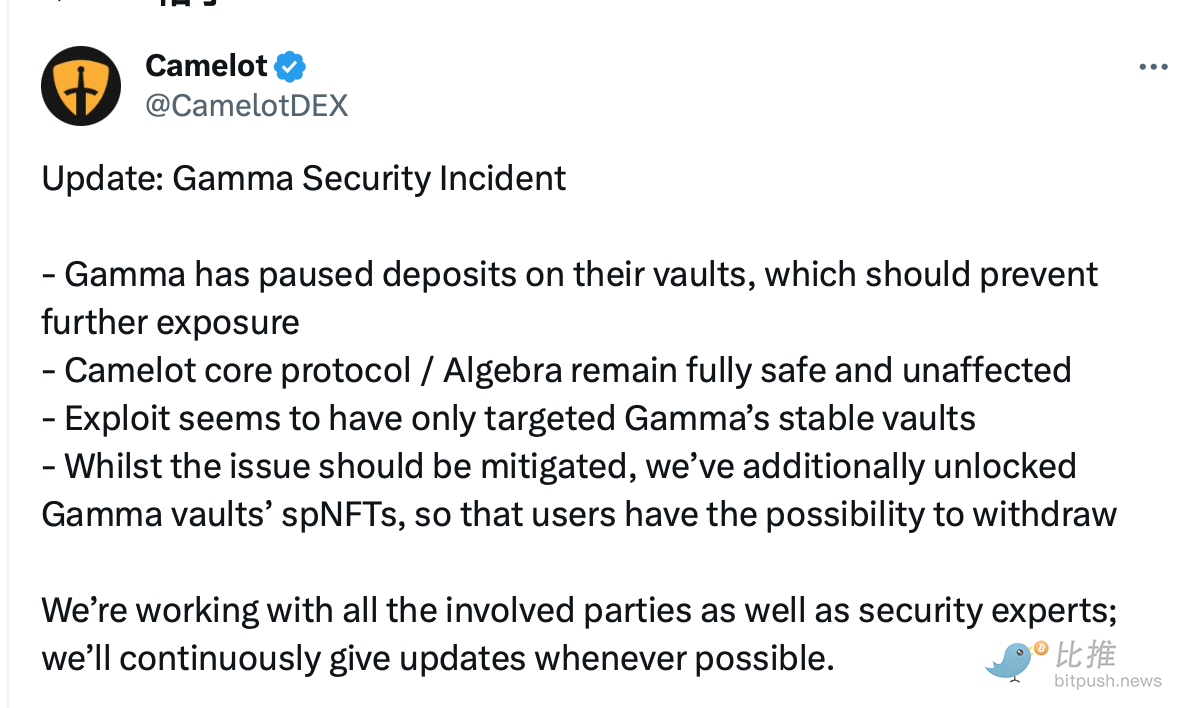
Task: Click the 'Whilst the issue should be mitigated' line
Action: click(x=560, y=466)
